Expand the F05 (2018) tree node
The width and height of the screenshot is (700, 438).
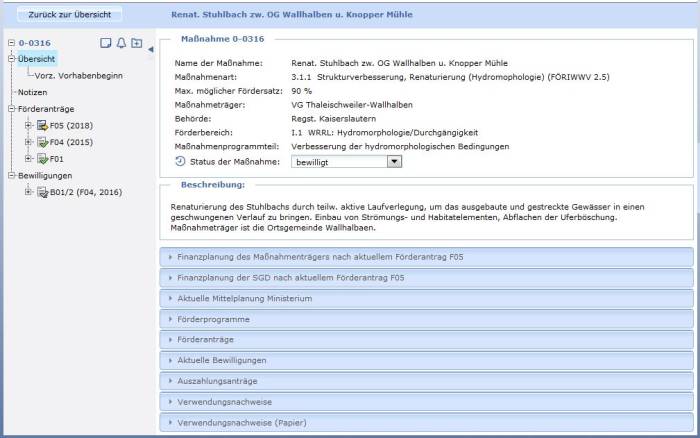(x=28, y=125)
